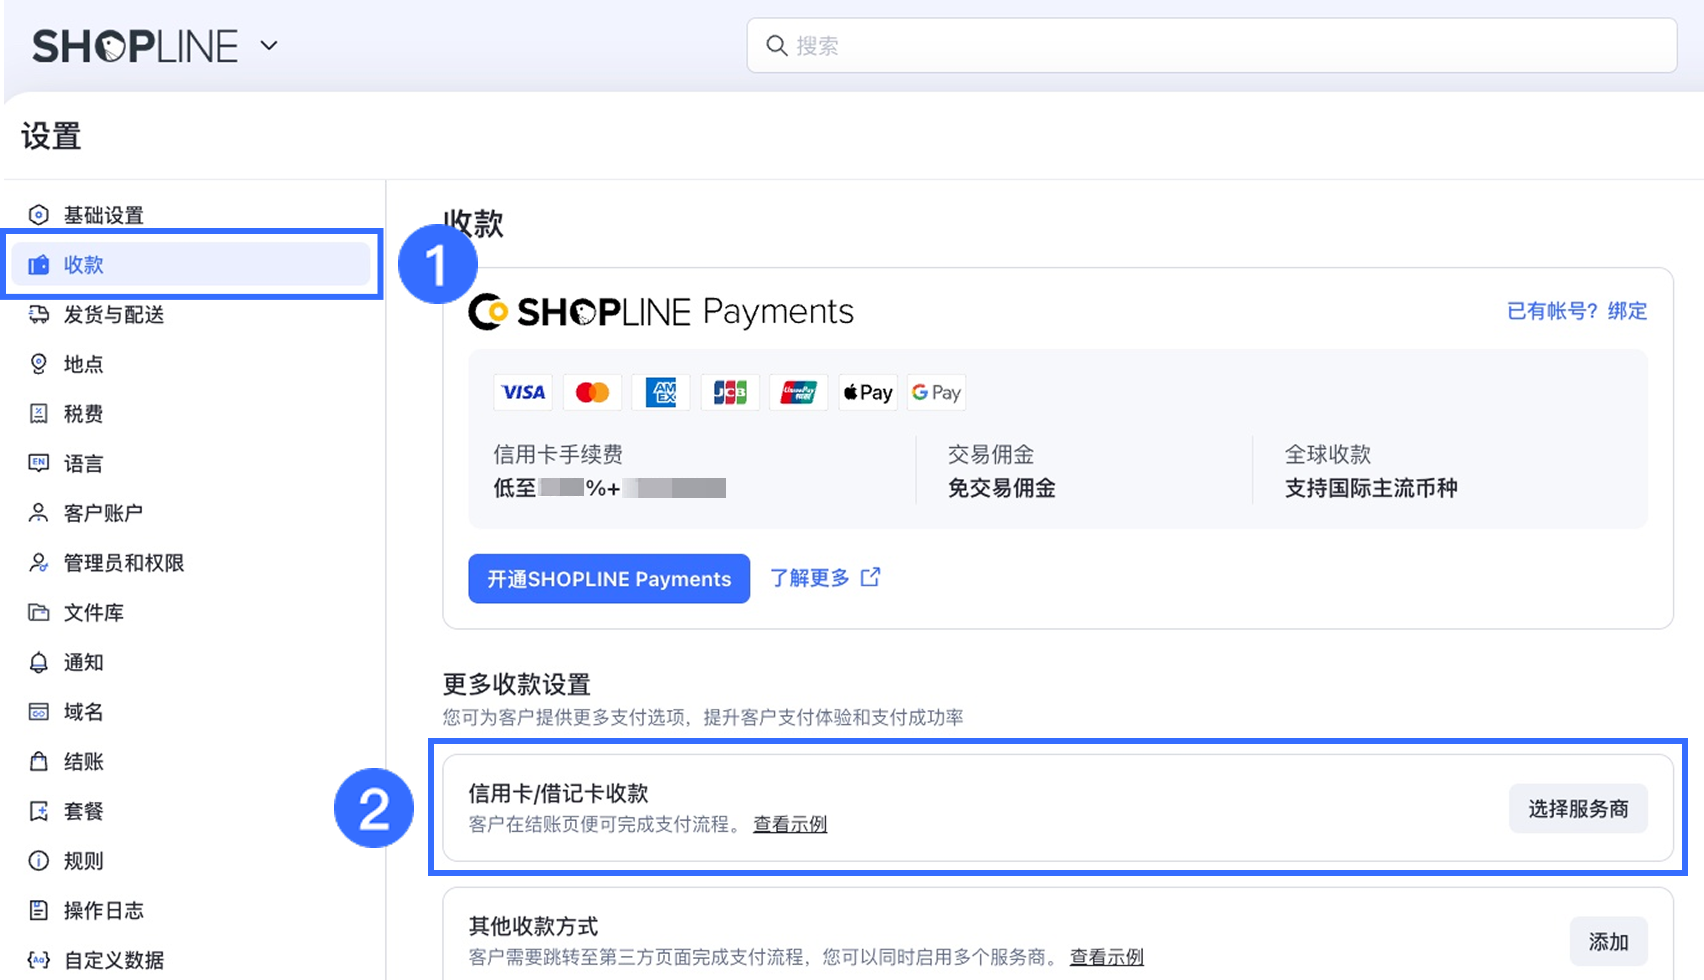Click 查看示例 under 信用卡/借记卡收款
Viewport: 1704px width, 980px height.
[x=790, y=824]
